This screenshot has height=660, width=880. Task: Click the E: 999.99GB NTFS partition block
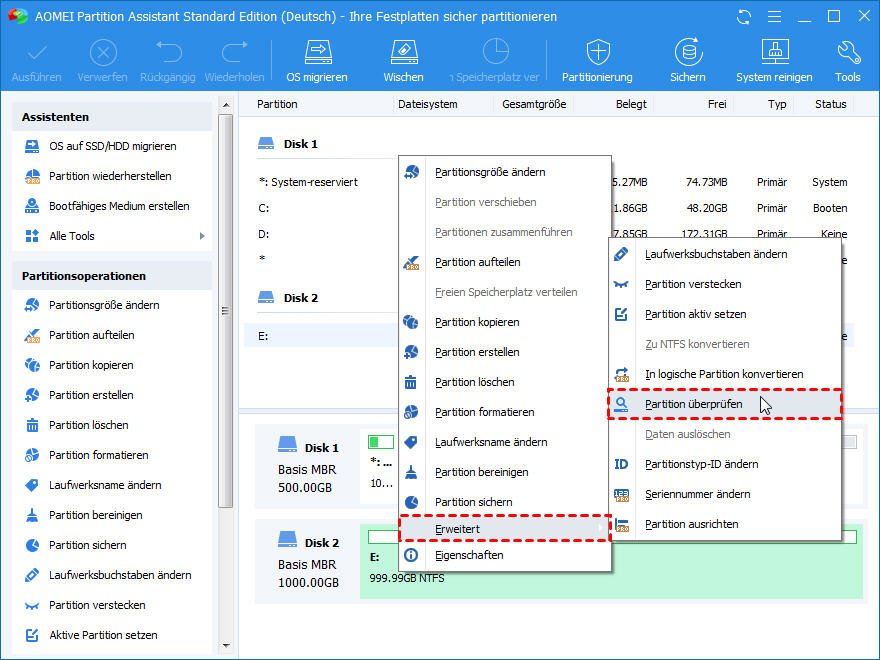click(611, 561)
